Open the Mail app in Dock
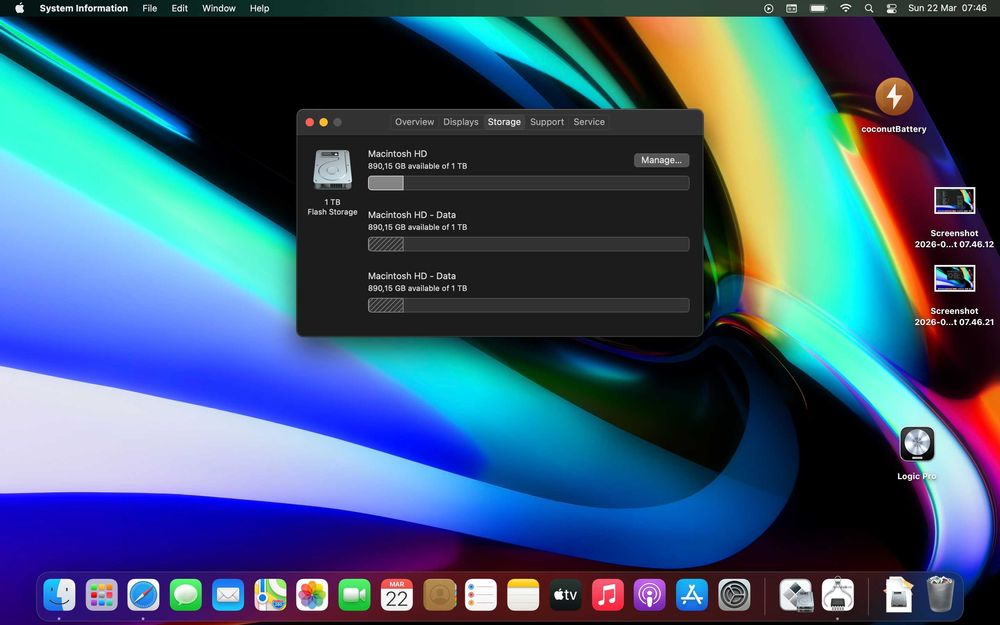1000x625 pixels. click(x=228, y=595)
